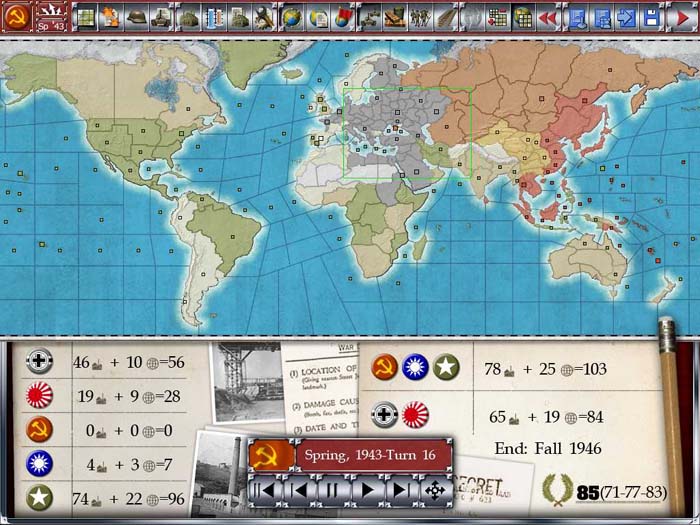Click the Soviet emblem in Allied alliance row

coord(385,367)
